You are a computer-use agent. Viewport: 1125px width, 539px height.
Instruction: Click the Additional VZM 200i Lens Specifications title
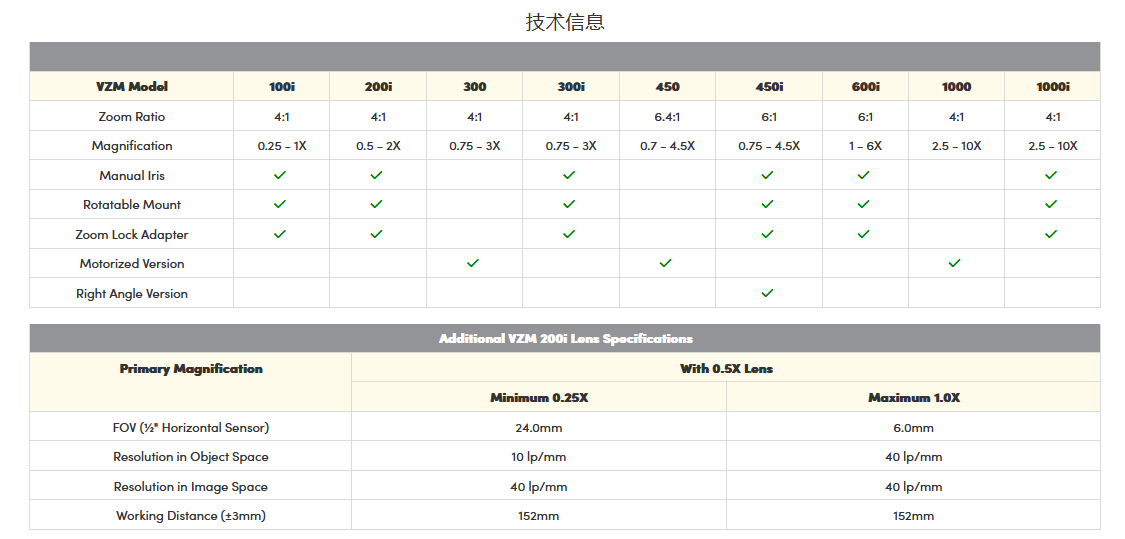pos(565,339)
